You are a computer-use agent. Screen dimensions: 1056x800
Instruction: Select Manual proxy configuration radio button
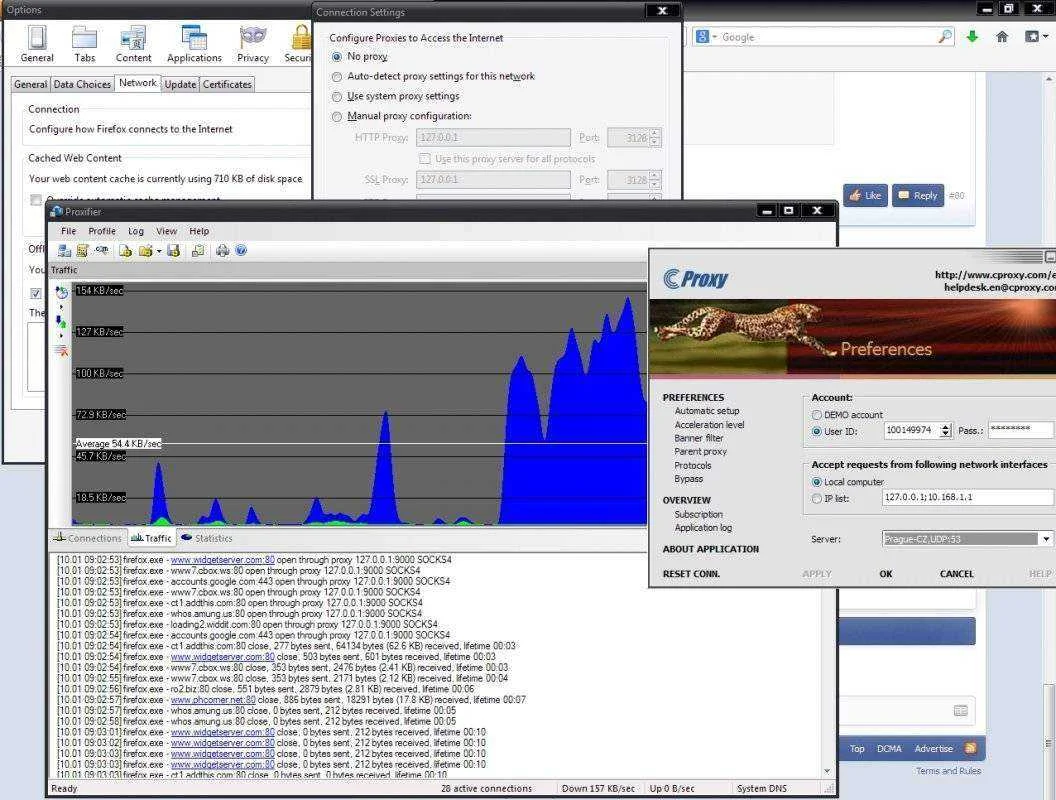pyautogui.click(x=337, y=116)
